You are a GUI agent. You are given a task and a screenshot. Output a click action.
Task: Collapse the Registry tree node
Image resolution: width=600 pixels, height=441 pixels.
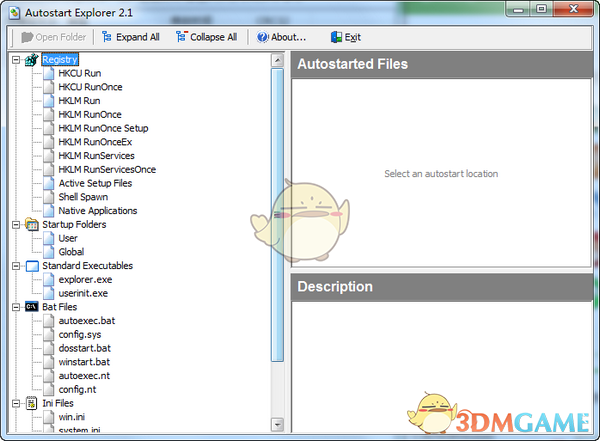coord(16,60)
